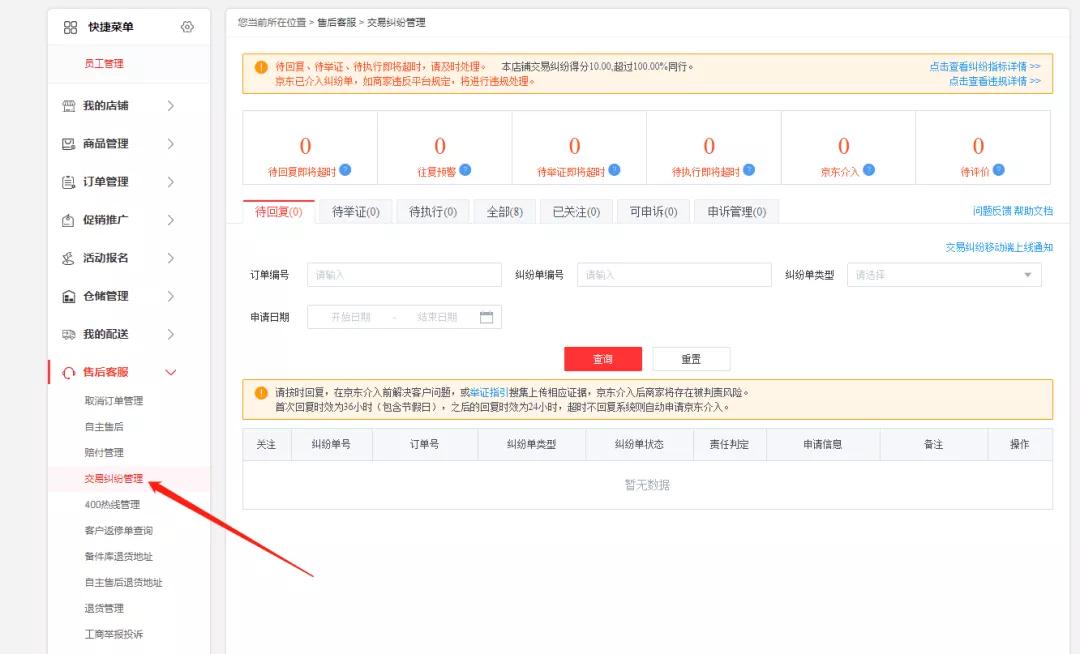
Task: Open 自主售后 submenu item
Action: [x=104, y=427]
